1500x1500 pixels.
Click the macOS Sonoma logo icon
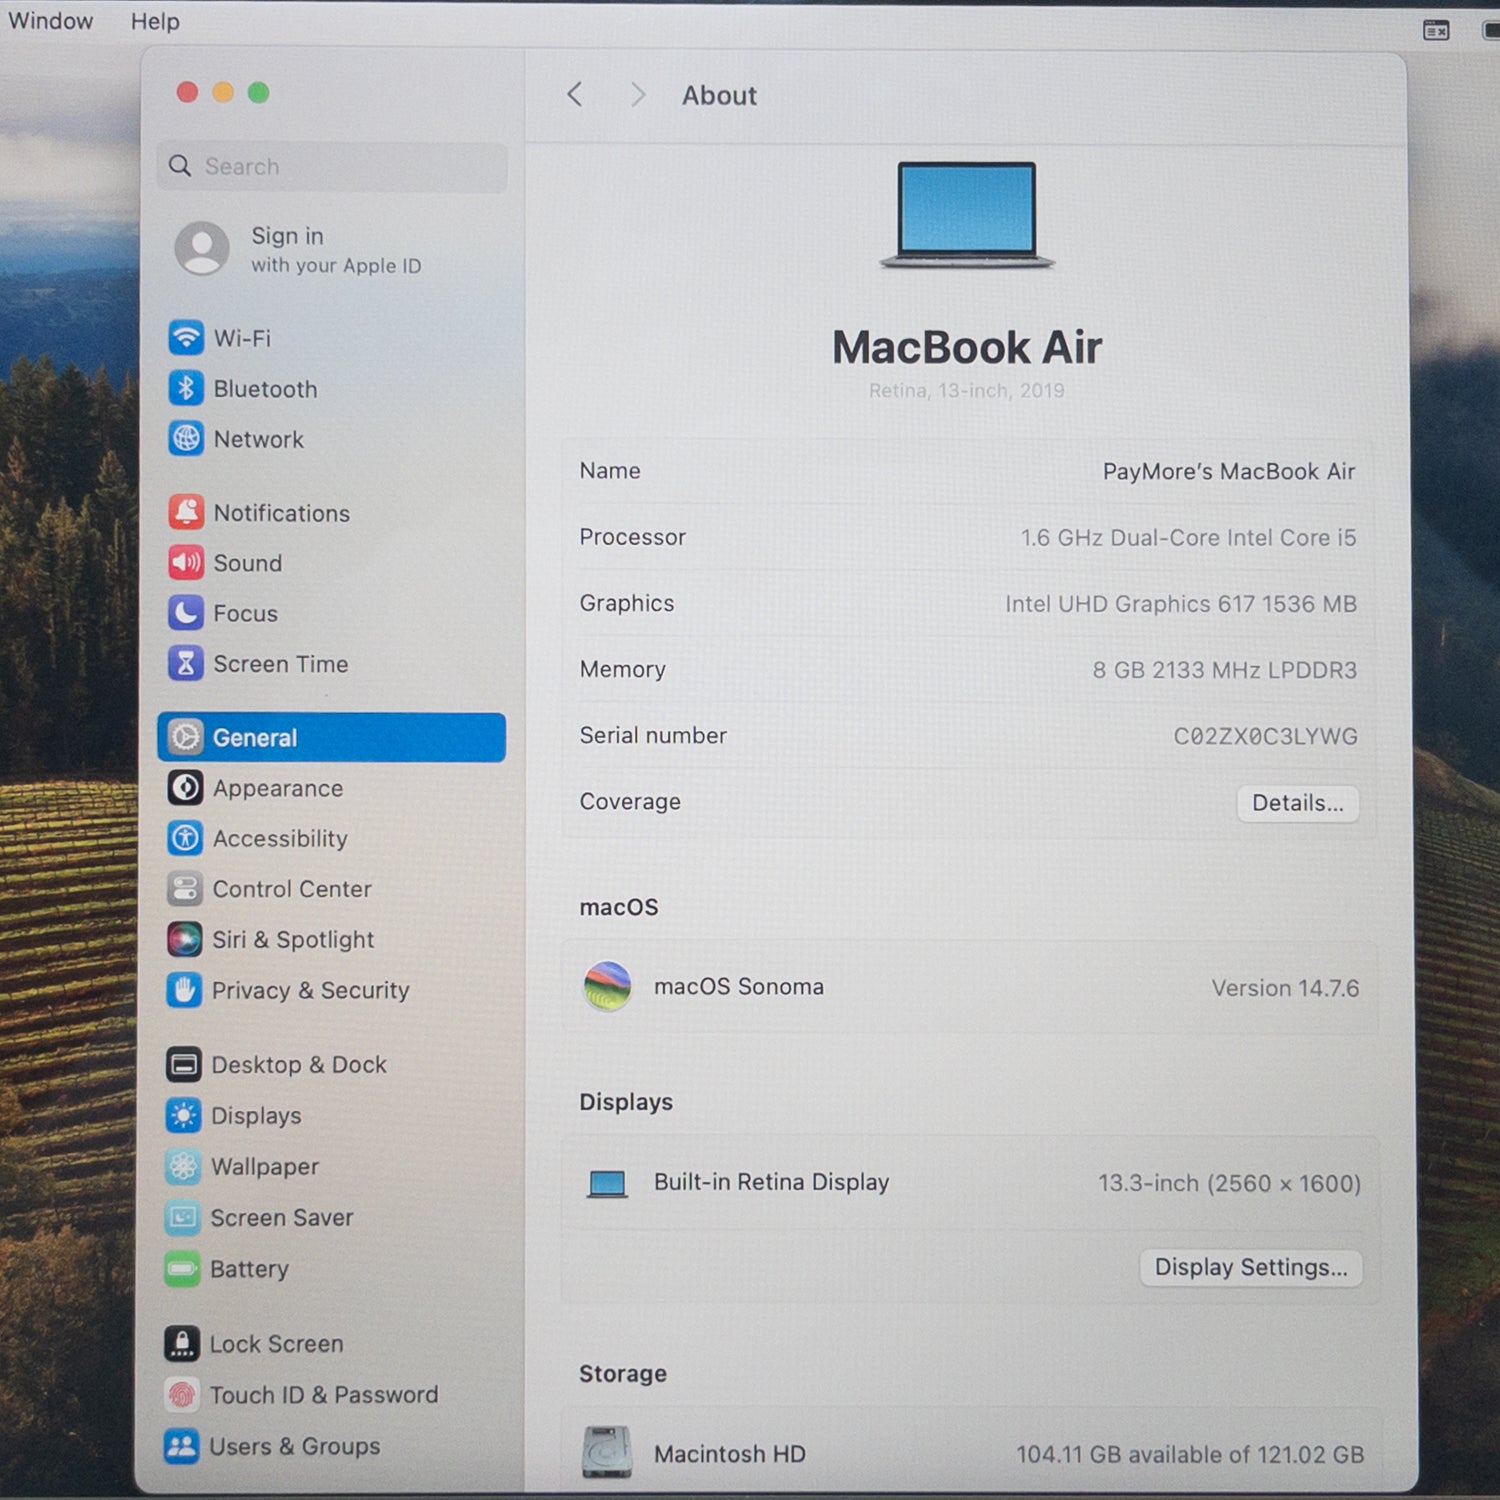[608, 986]
